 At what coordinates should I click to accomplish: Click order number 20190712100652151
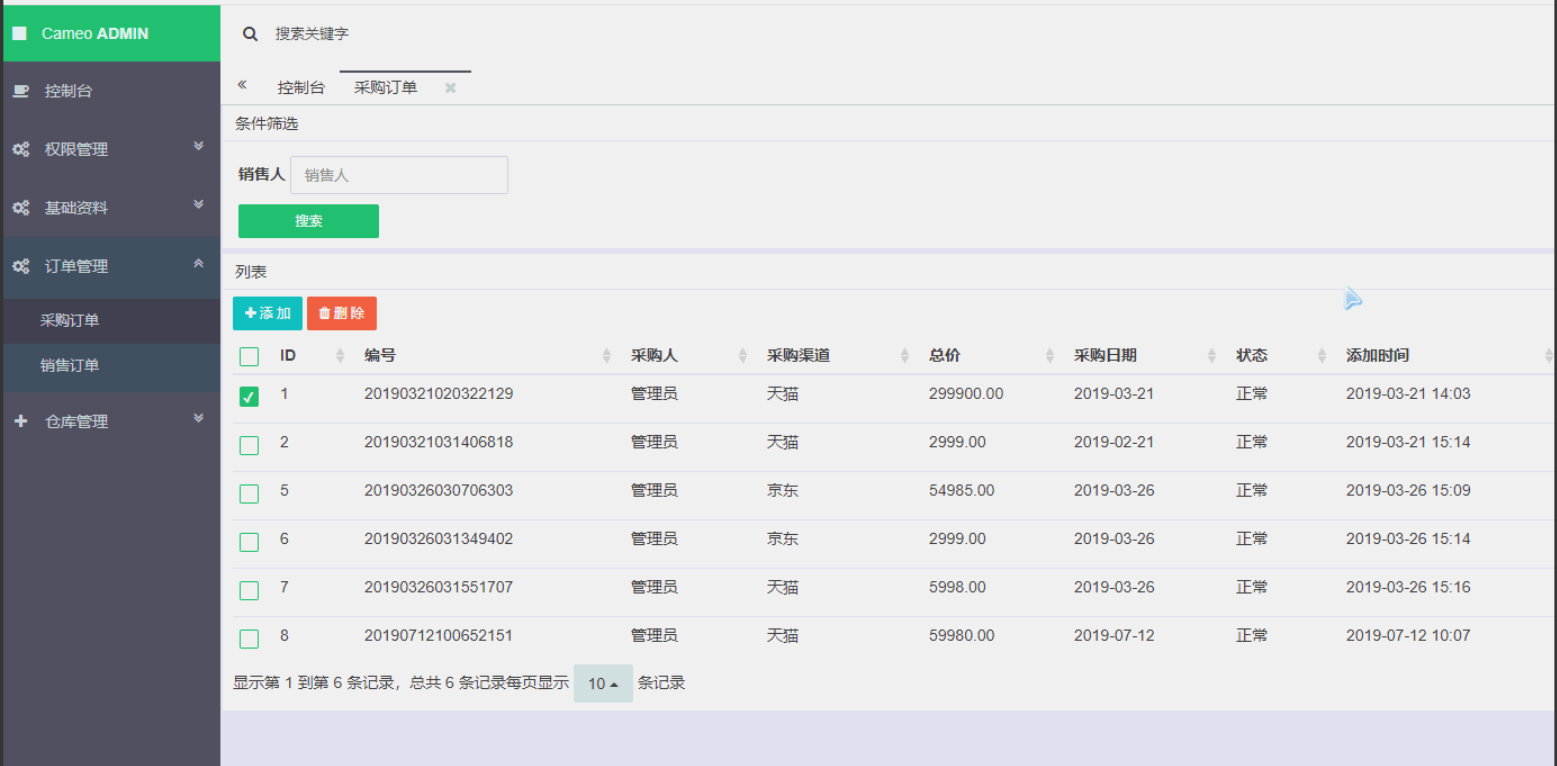[x=439, y=636]
